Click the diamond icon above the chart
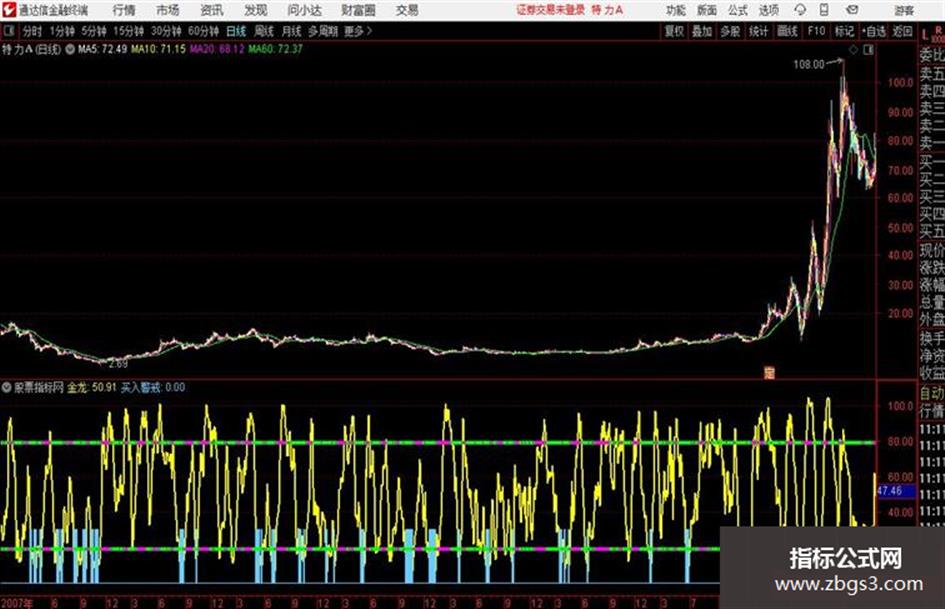 click(853, 51)
